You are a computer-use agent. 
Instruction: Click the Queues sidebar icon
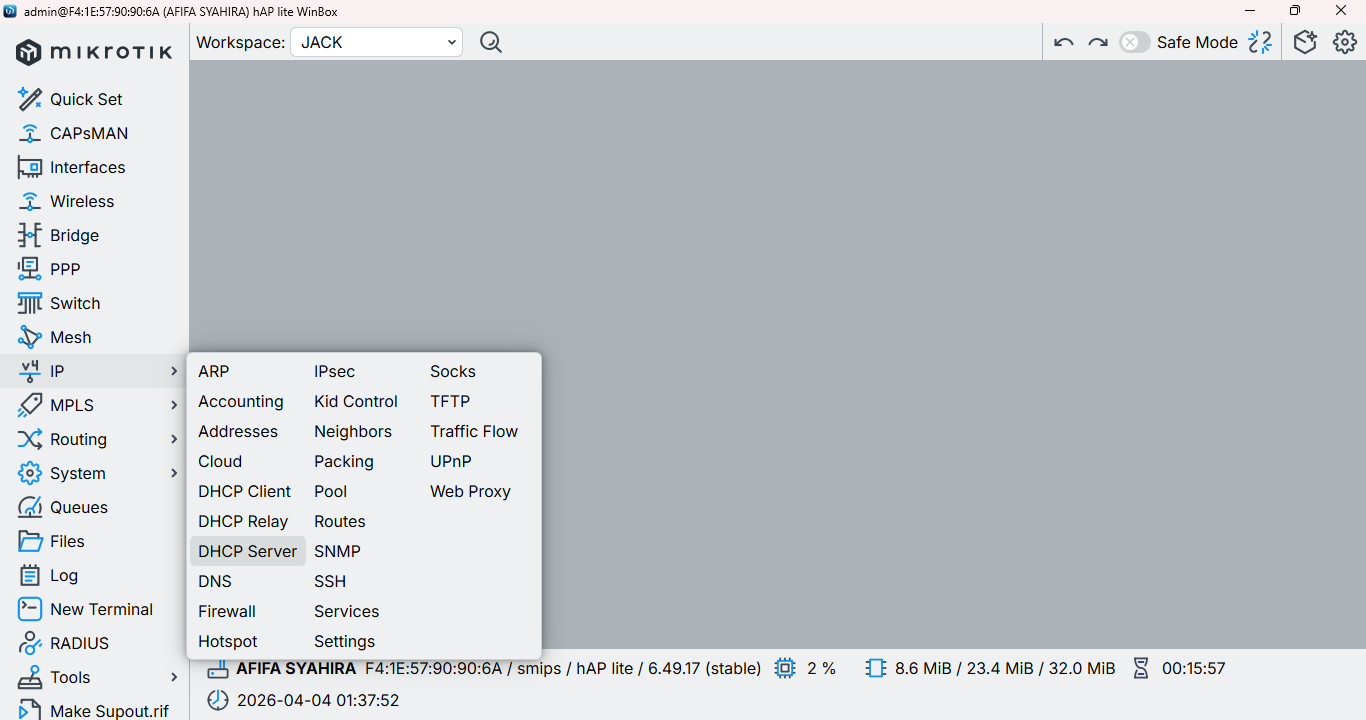click(x=30, y=507)
